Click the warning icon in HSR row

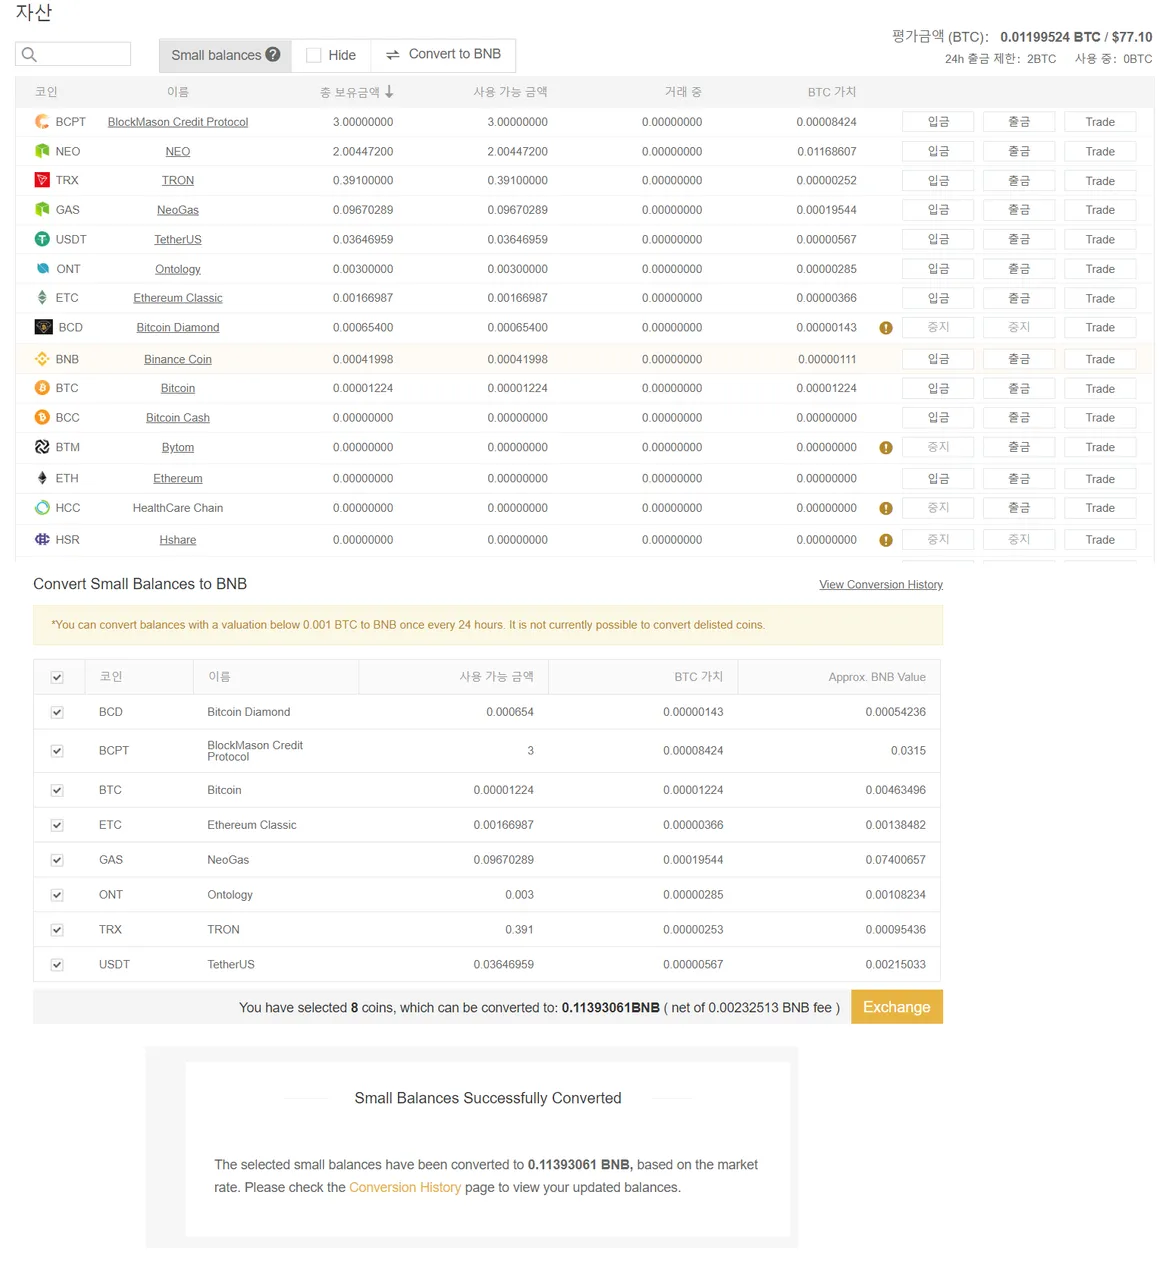[x=886, y=540]
